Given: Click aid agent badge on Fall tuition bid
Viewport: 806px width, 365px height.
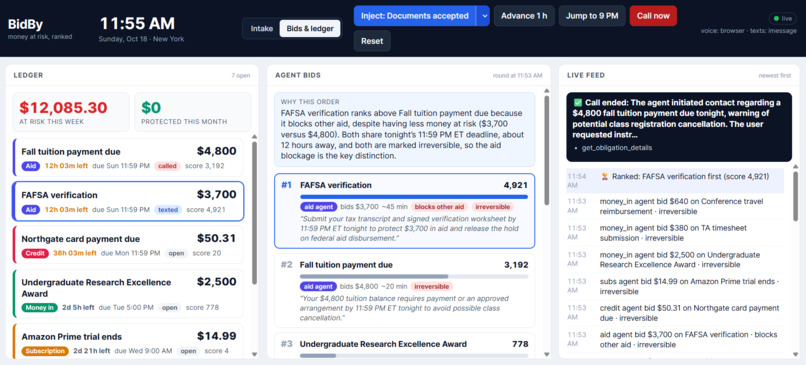Looking at the screenshot, I should click(318, 286).
